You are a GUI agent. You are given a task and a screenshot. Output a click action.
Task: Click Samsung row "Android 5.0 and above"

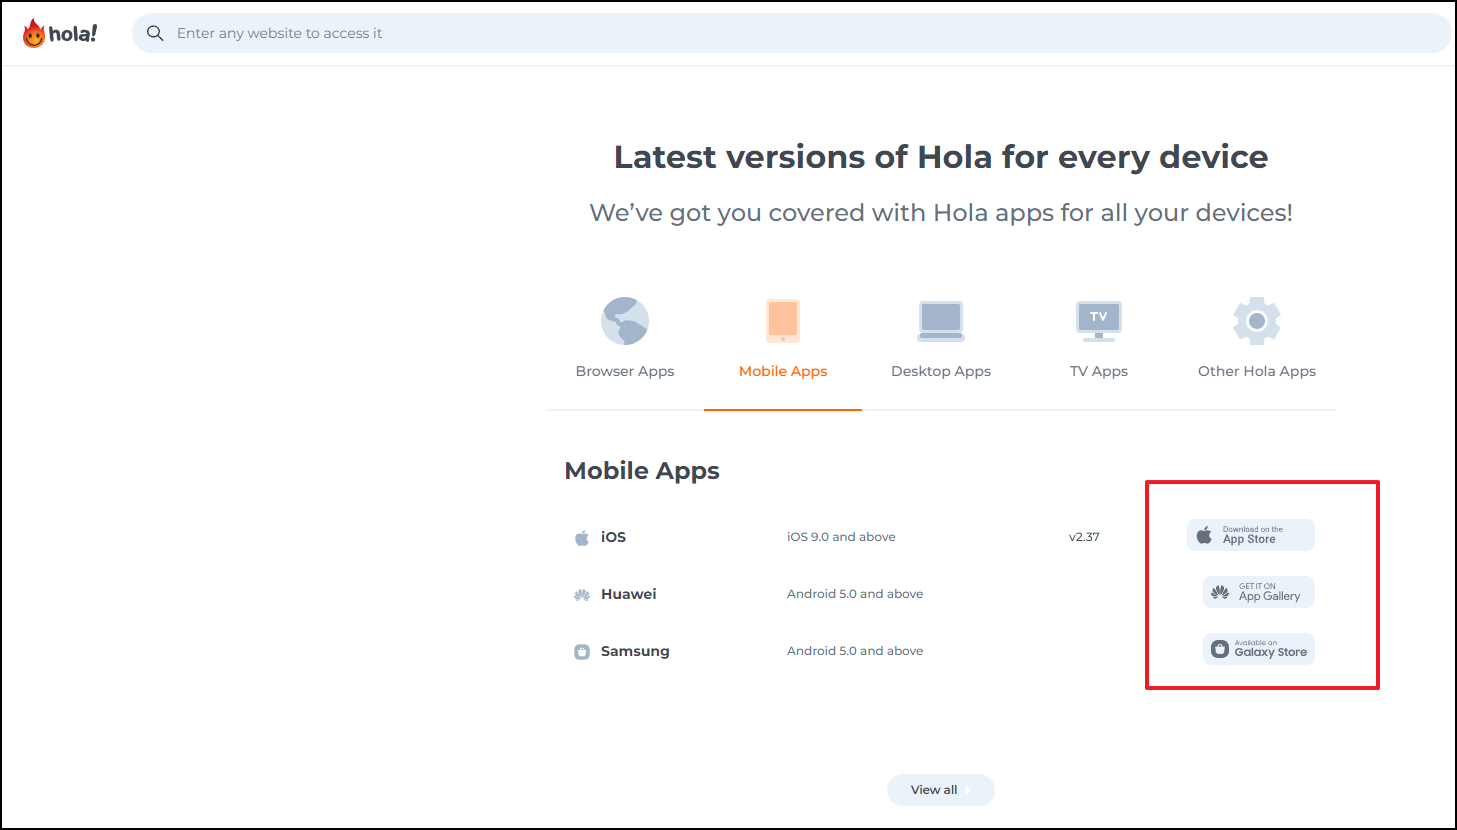pyautogui.click(x=855, y=651)
